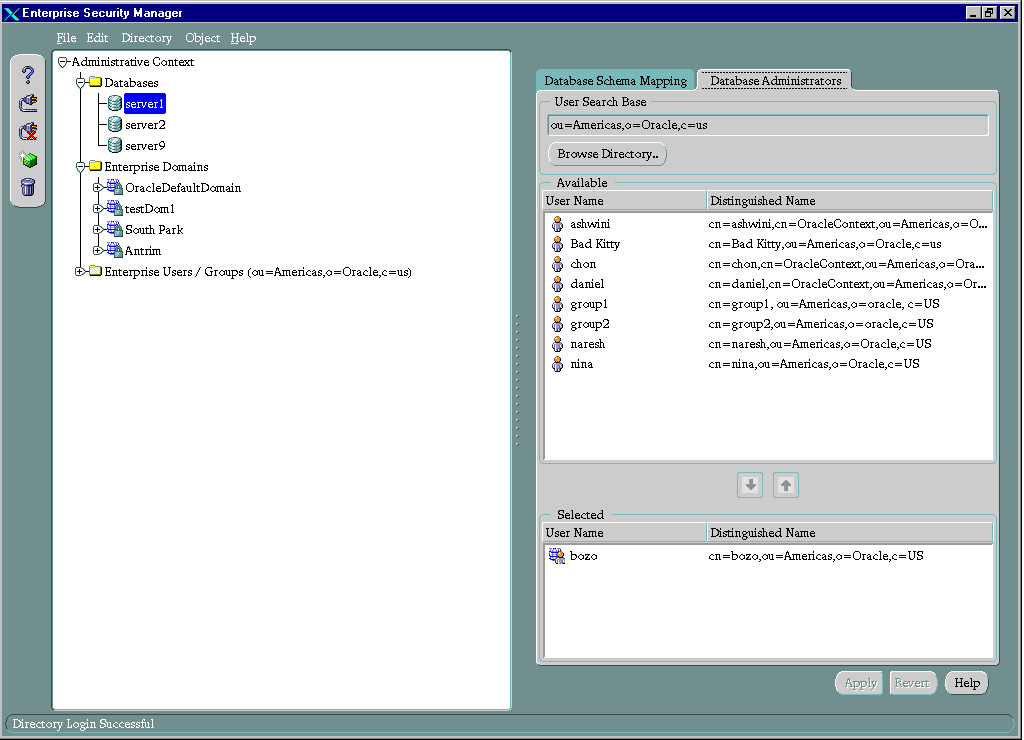
Task: Select bozo in the Selected list
Action: (x=583, y=556)
